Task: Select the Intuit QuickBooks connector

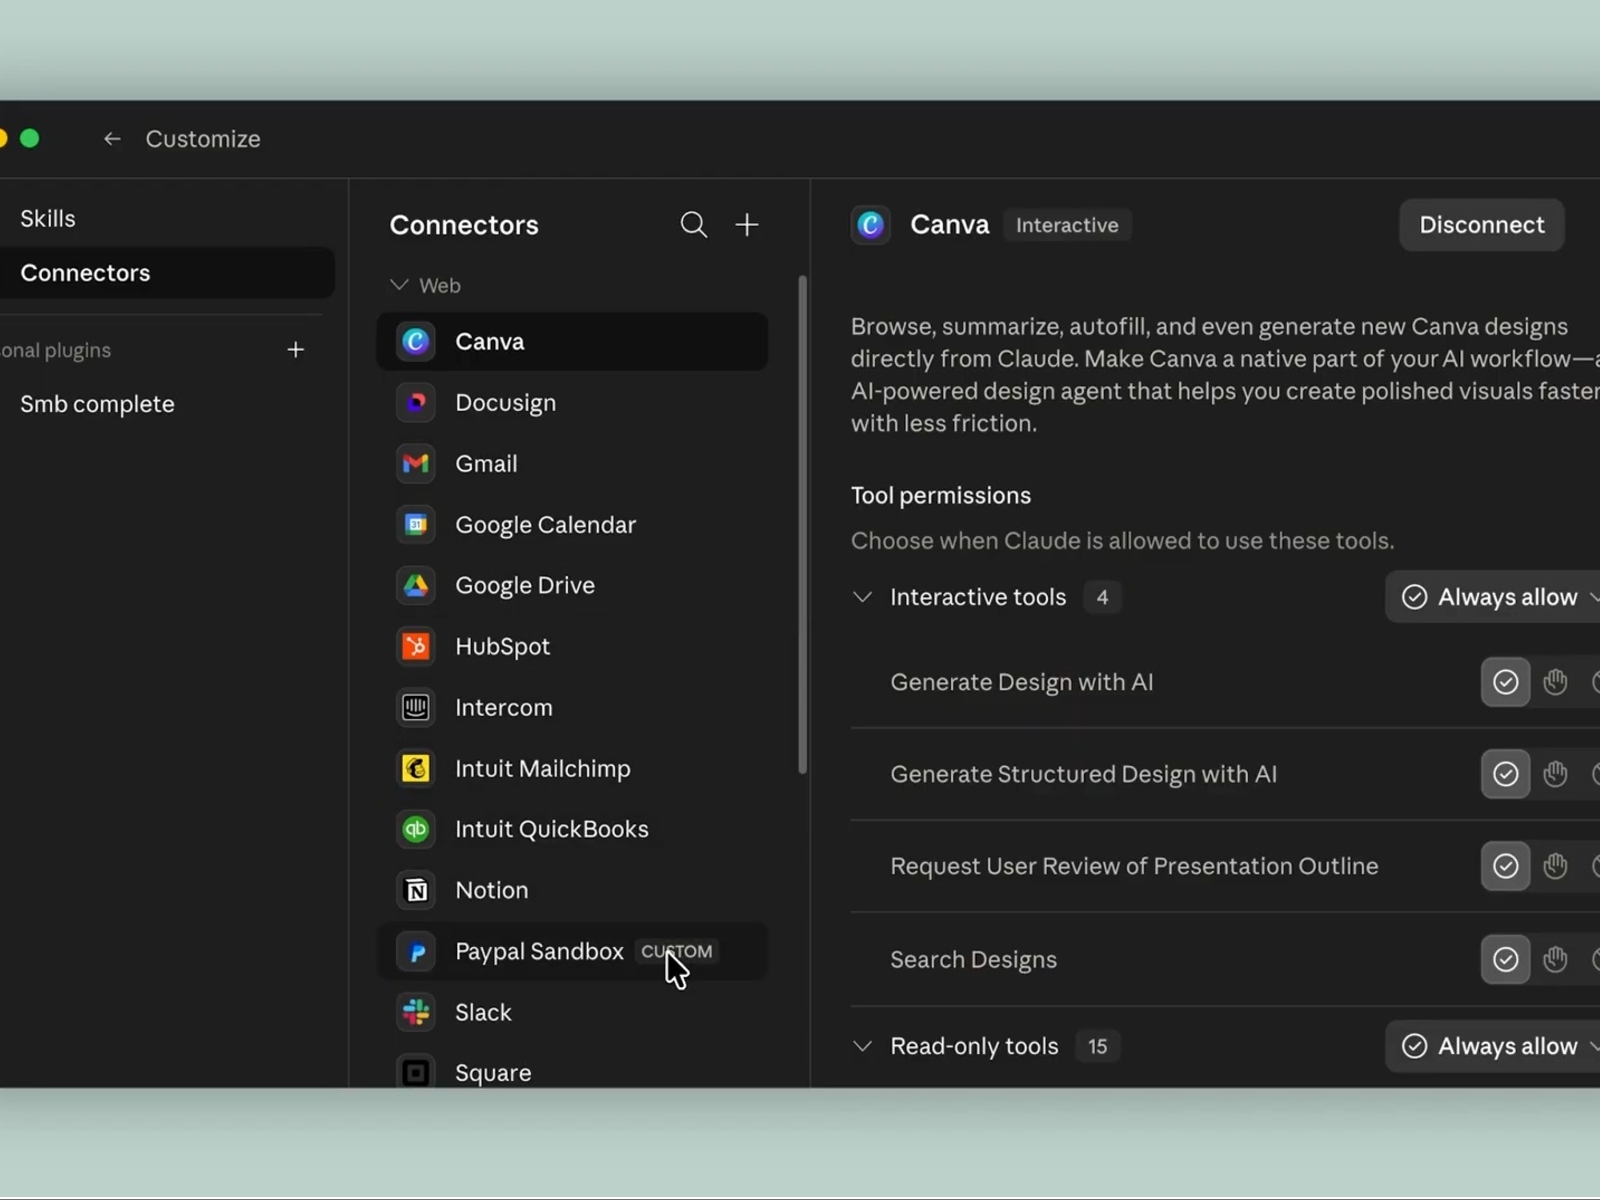Action: click(572, 830)
